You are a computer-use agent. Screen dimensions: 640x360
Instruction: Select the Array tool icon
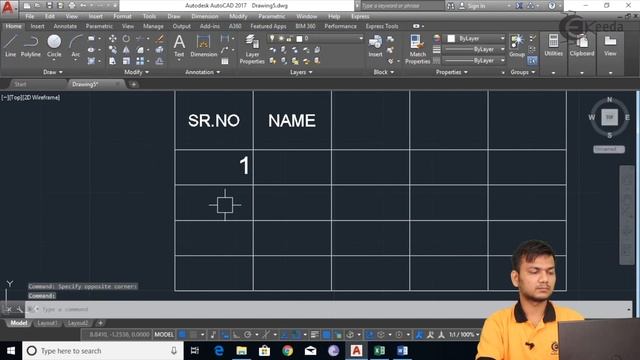(140, 61)
